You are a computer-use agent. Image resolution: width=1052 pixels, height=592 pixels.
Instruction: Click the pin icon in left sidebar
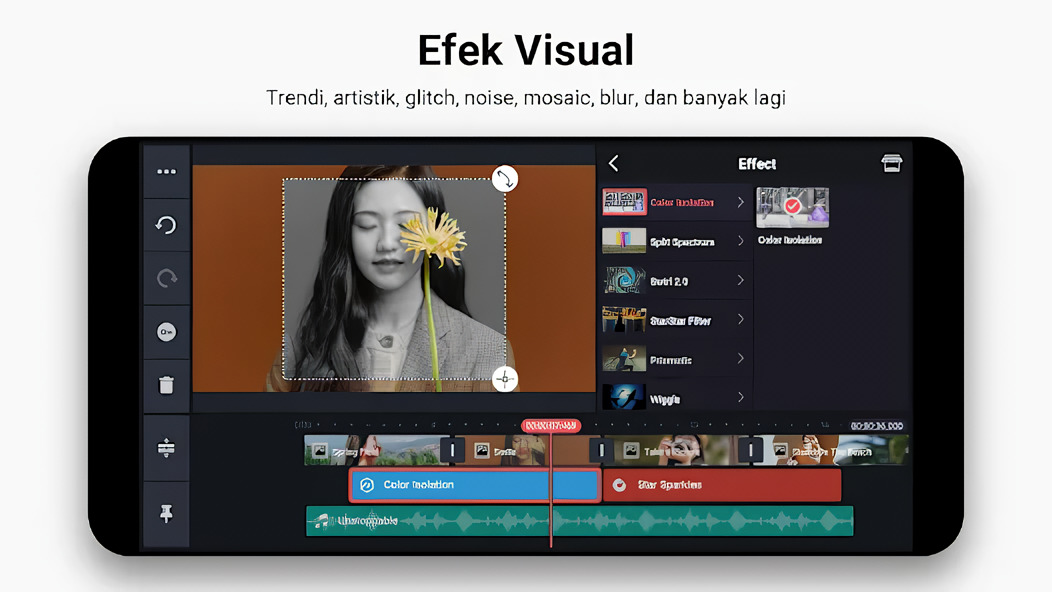point(166,513)
